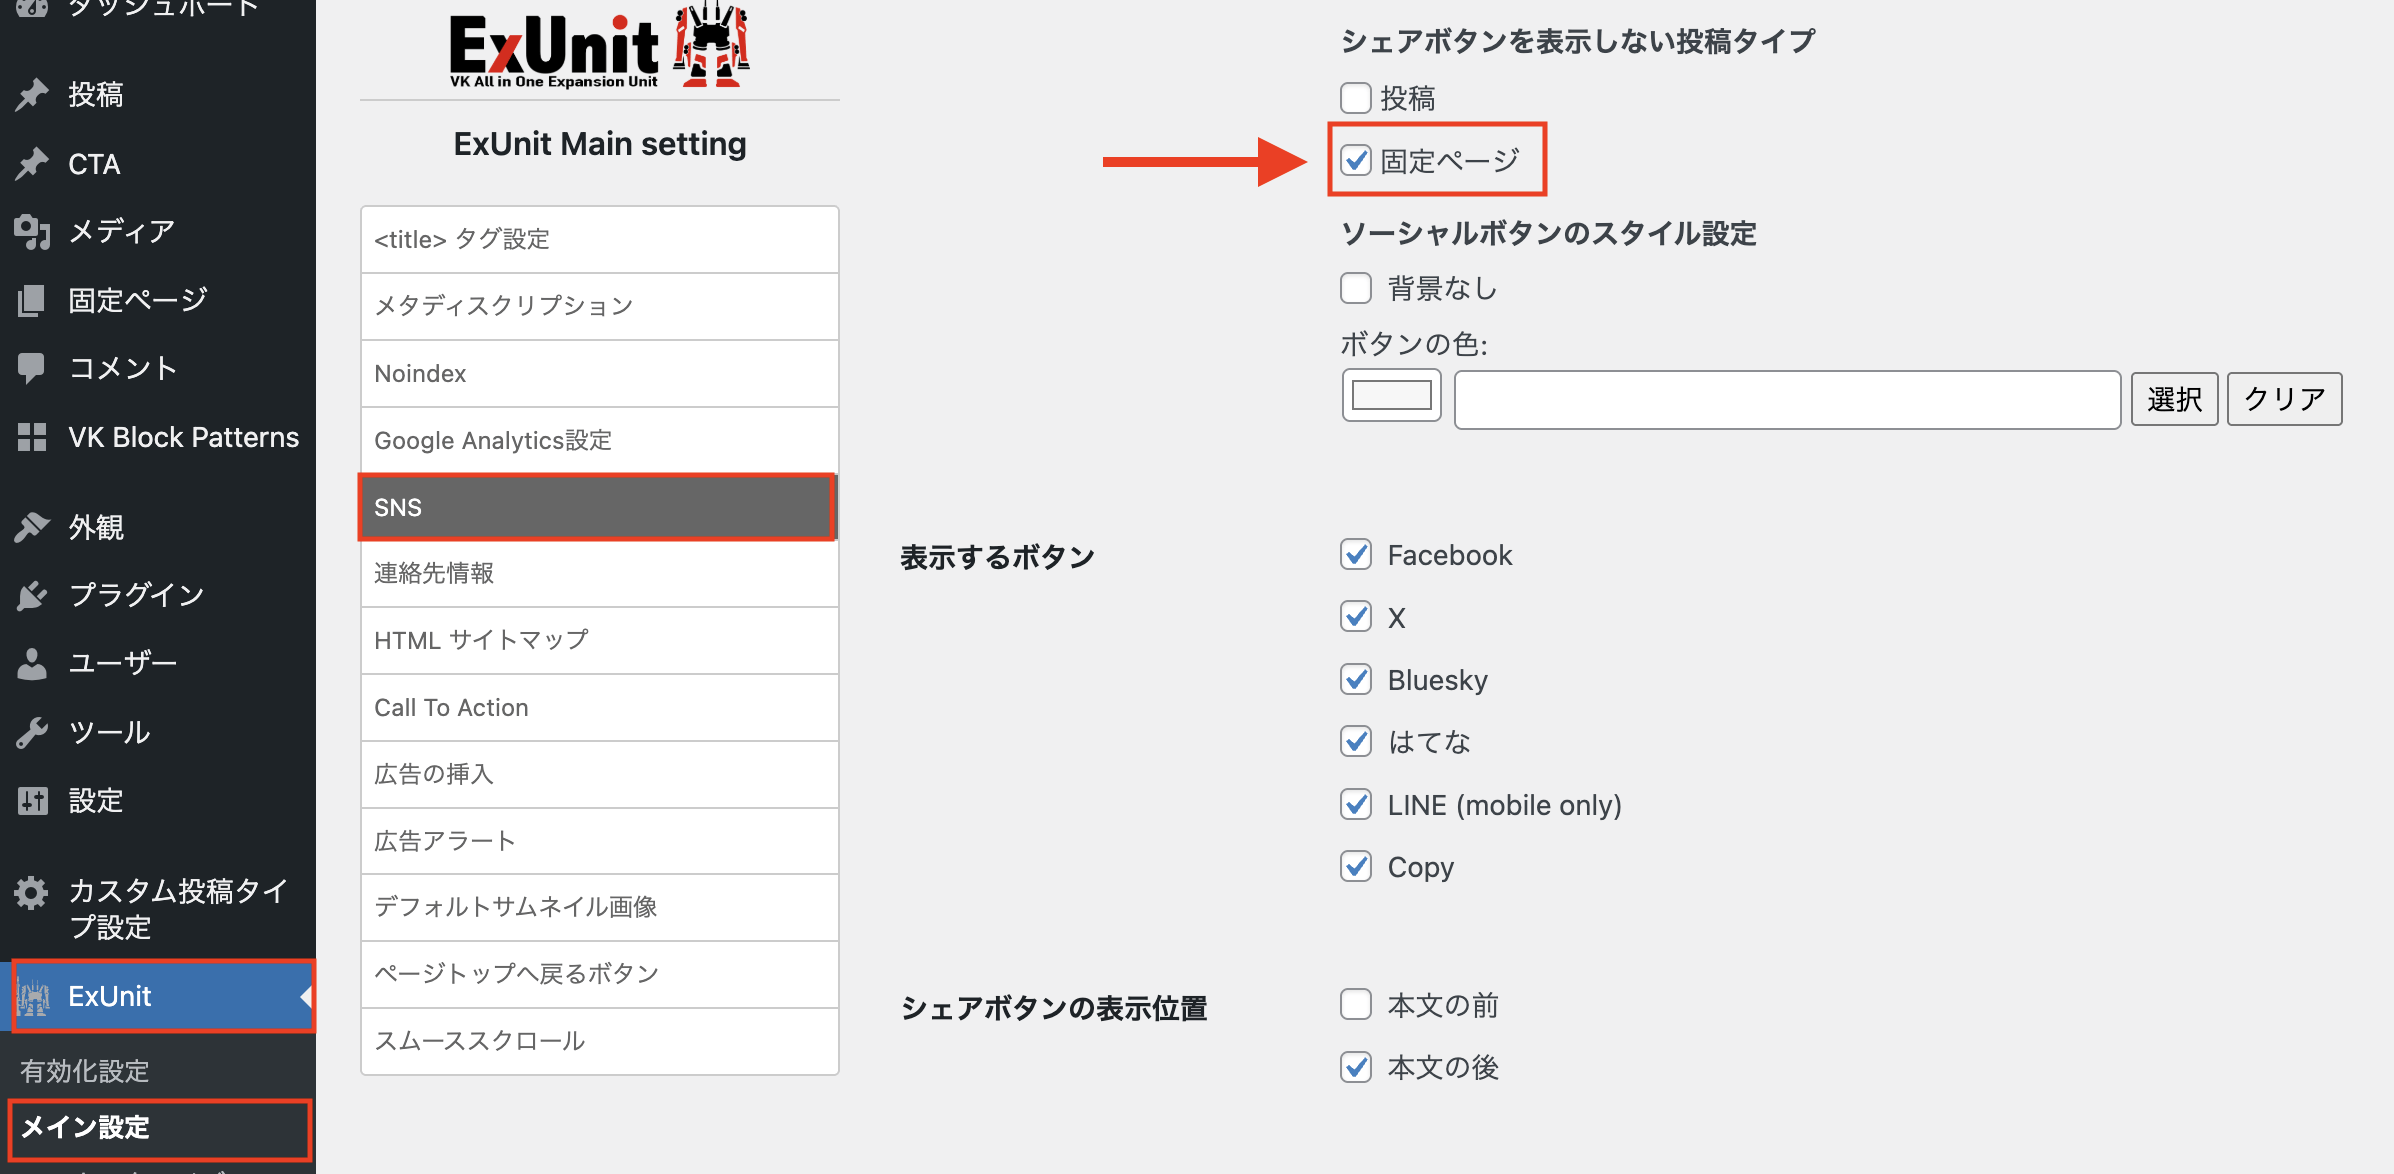Screen dimensions: 2394x1174
Task: Uncheck the 固定ページ post type checkbox
Action: point(1356,160)
